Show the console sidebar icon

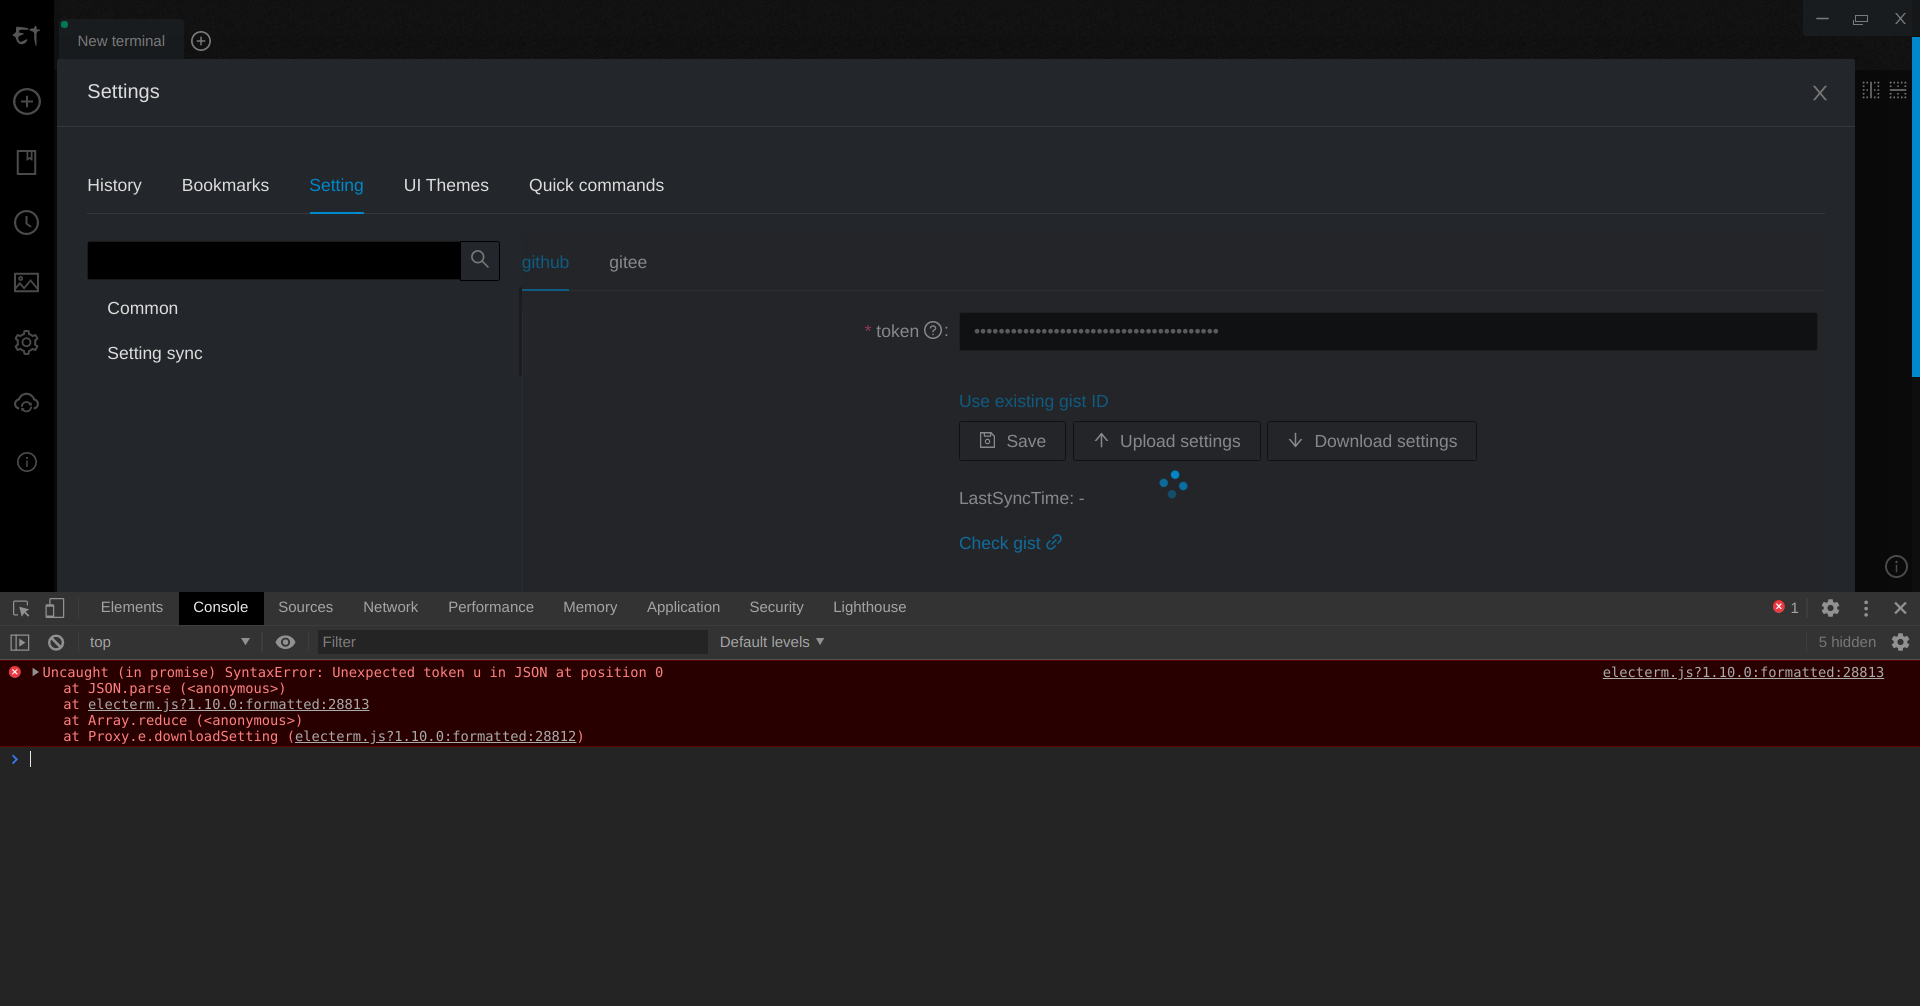click(20, 643)
